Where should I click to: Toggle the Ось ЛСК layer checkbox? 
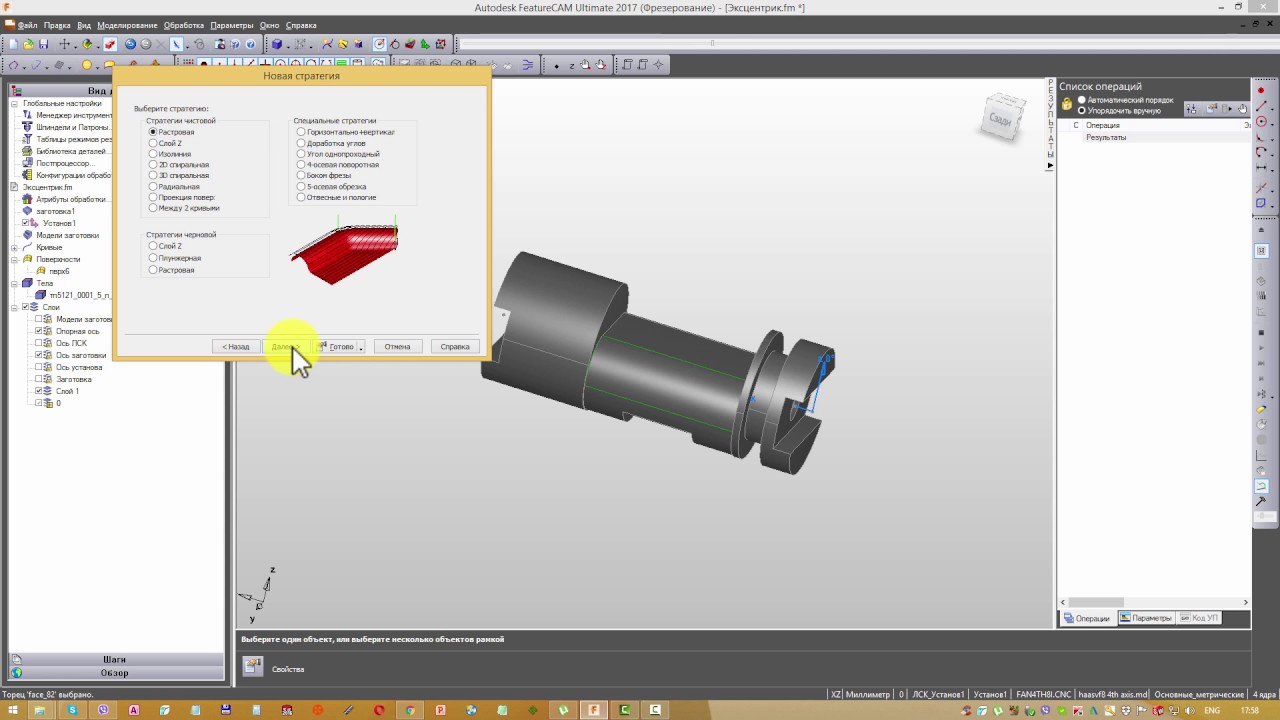click(x=39, y=343)
